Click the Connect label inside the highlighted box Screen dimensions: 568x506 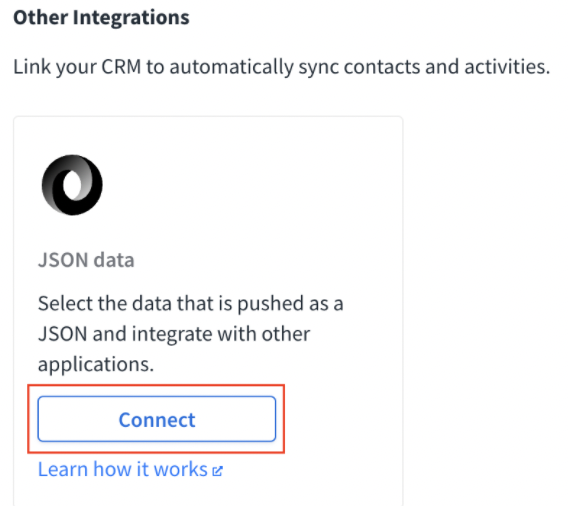[157, 420]
